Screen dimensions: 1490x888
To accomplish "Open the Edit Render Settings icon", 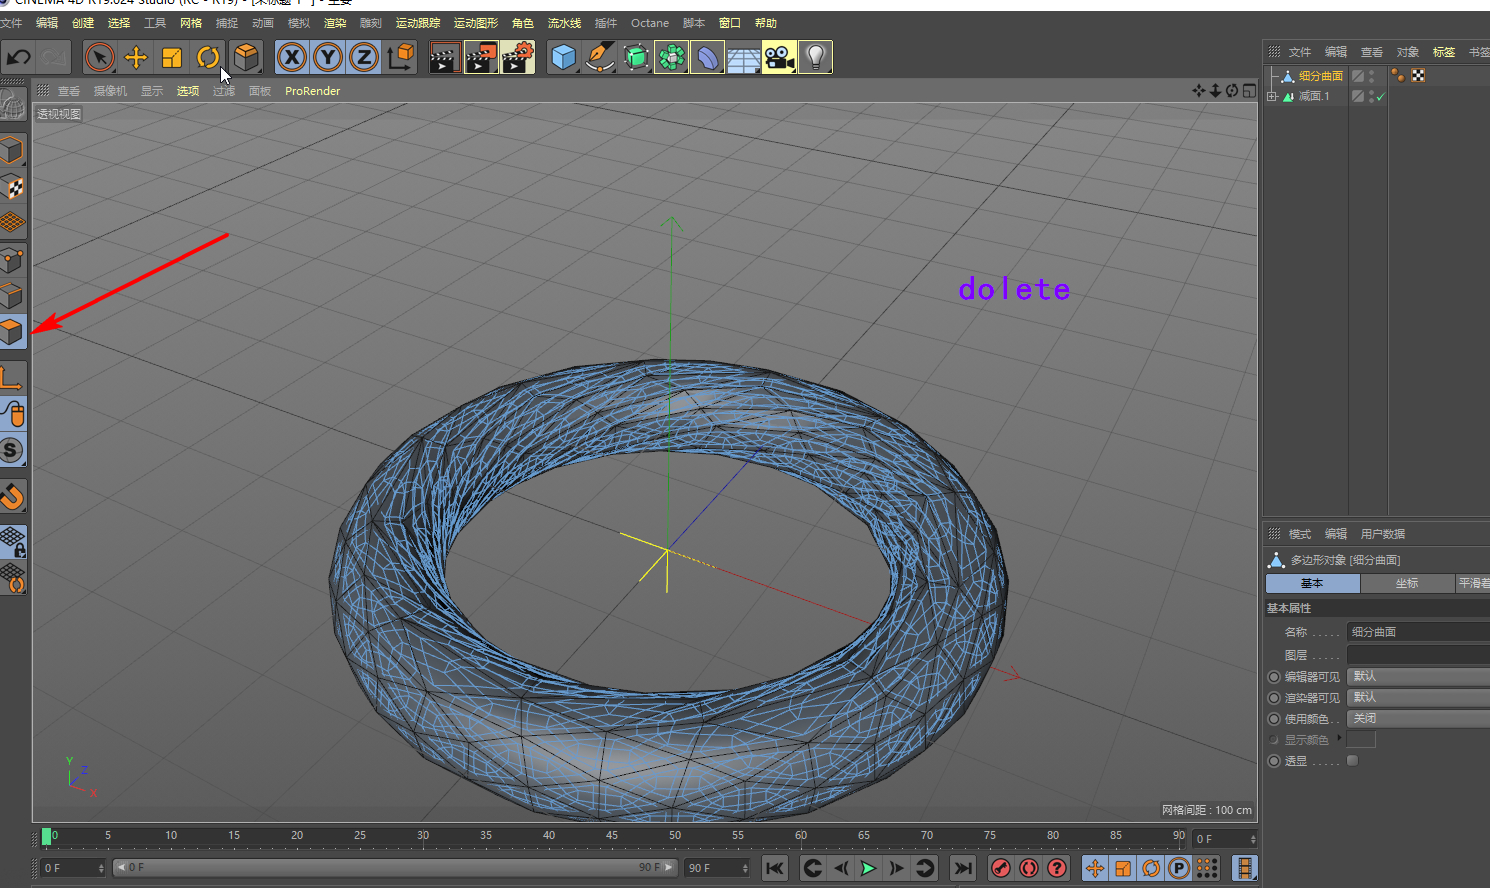I will 517,57.
